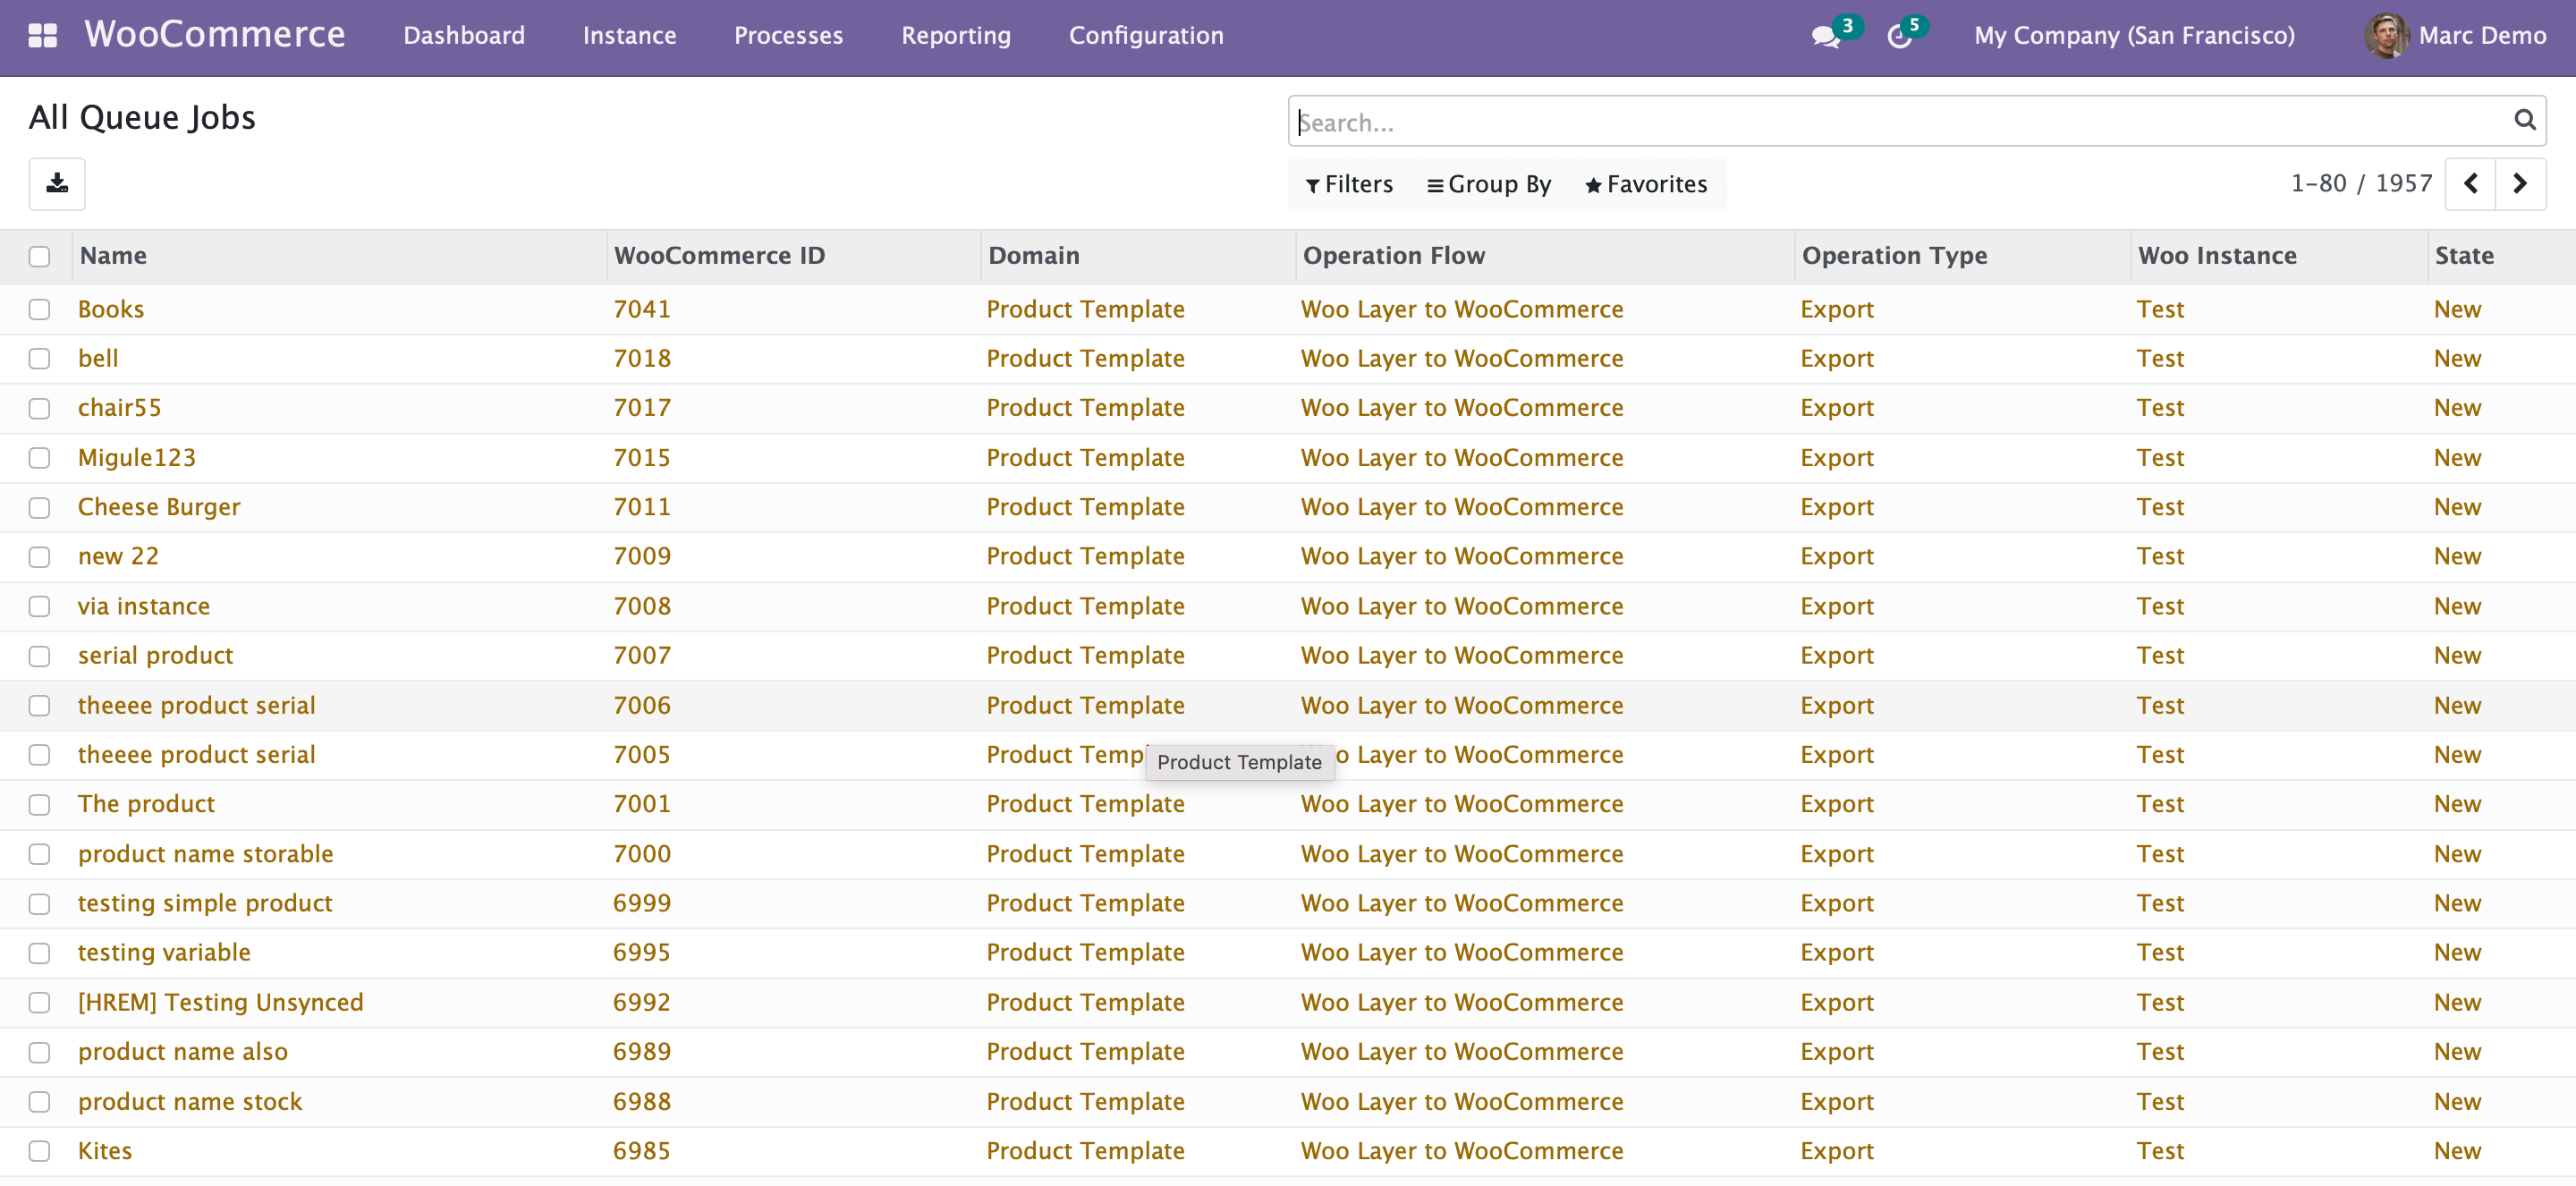Tick the Cheese Burger row checkbox
2576x1186 pixels.
(39, 507)
